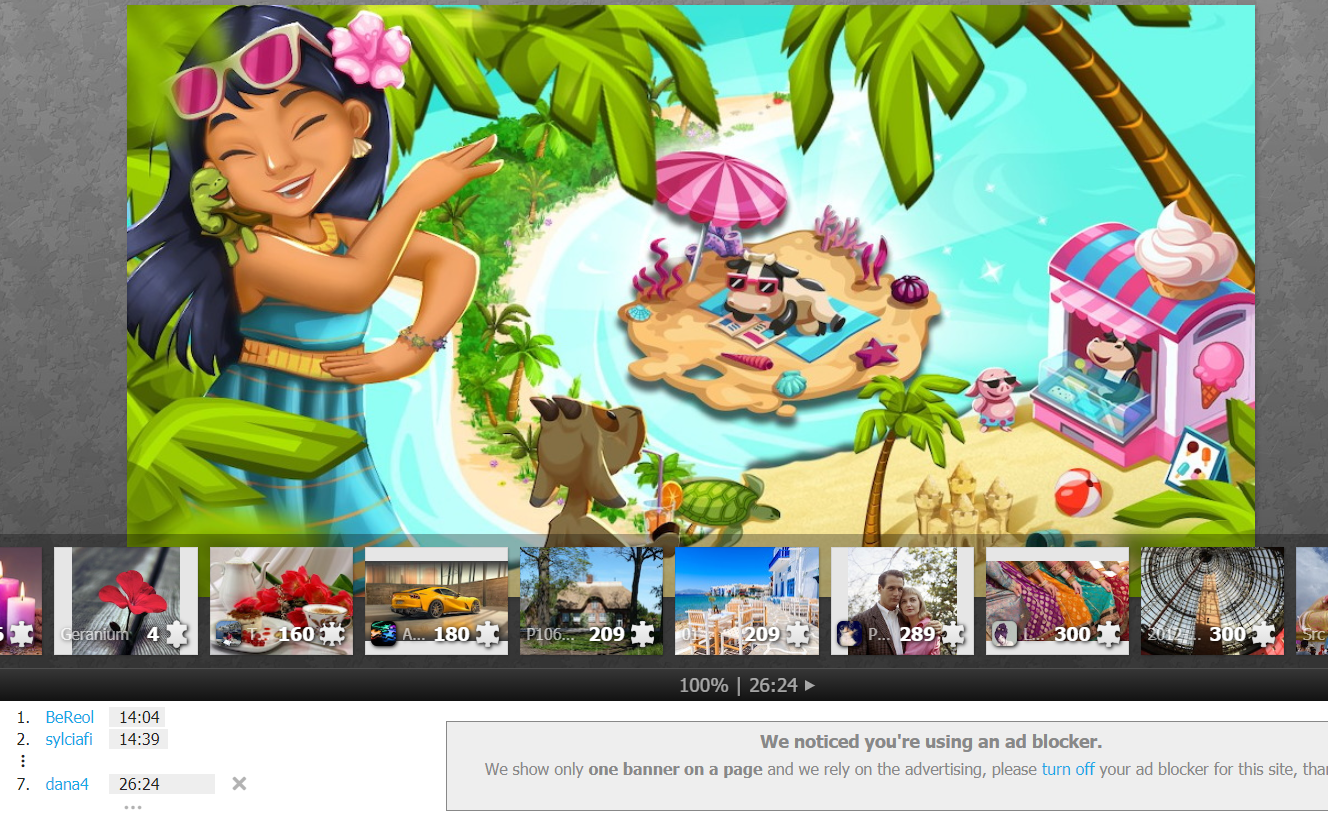Click the puzzle piece icon beside 4

(x=177, y=634)
